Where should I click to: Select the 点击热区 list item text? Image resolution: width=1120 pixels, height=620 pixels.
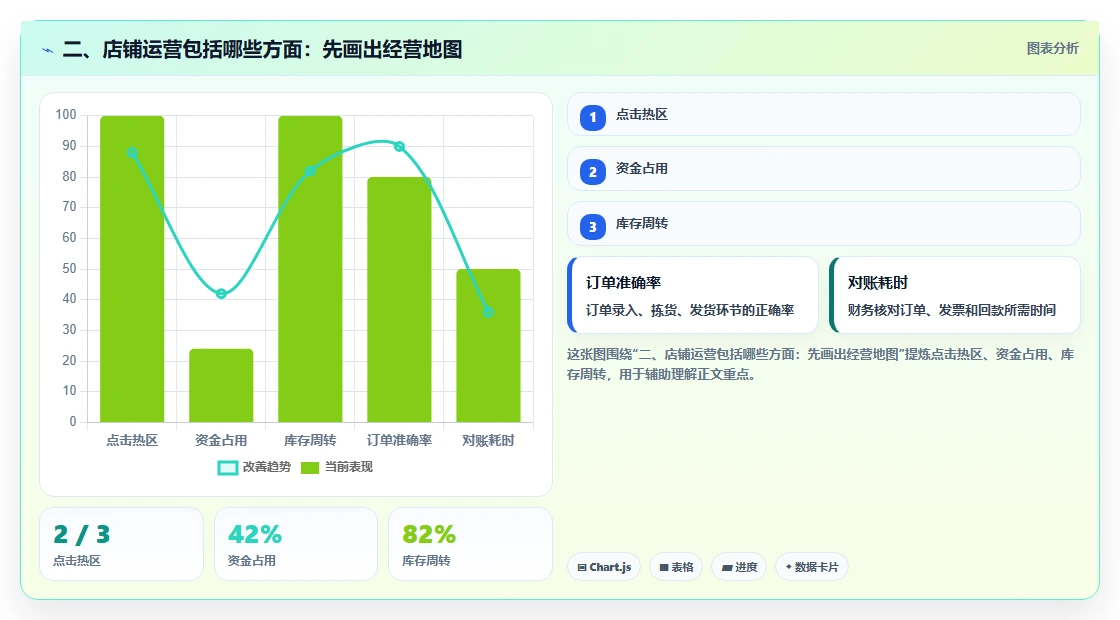(x=641, y=114)
